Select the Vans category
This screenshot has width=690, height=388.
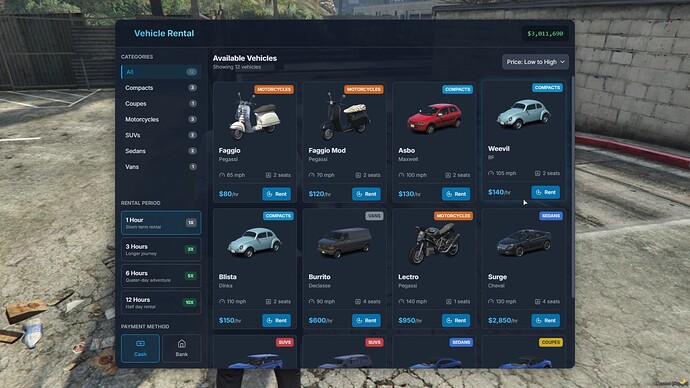(161, 167)
